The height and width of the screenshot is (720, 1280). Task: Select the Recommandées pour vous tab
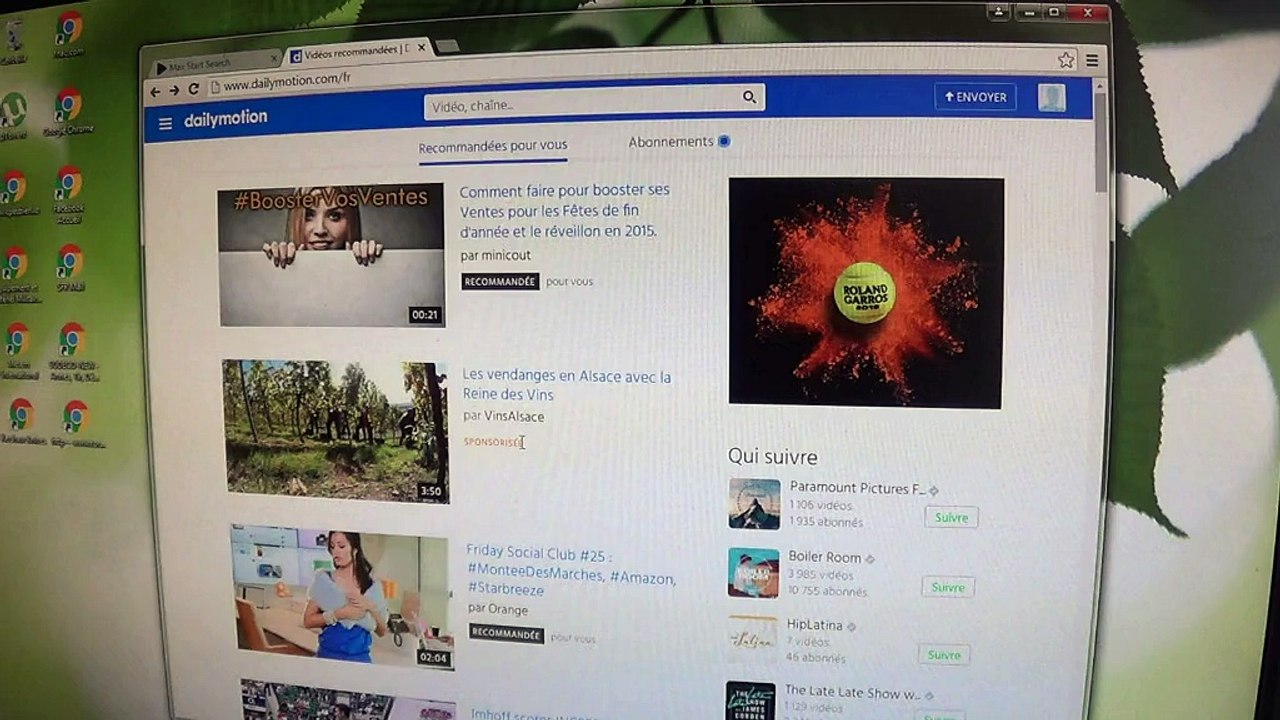point(493,147)
